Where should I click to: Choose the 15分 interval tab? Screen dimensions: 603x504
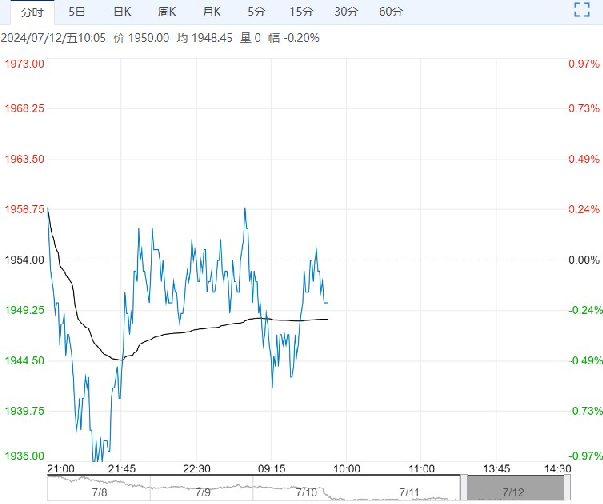tap(301, 12)
